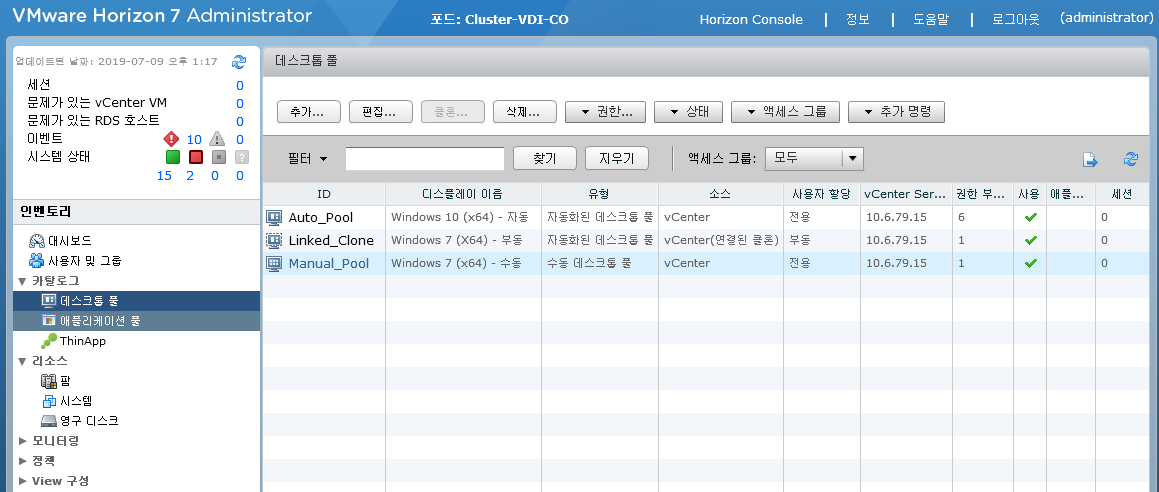1159x492 pixels.
Task: Click the 영구 디스크 disk icon
Action: 49,421
